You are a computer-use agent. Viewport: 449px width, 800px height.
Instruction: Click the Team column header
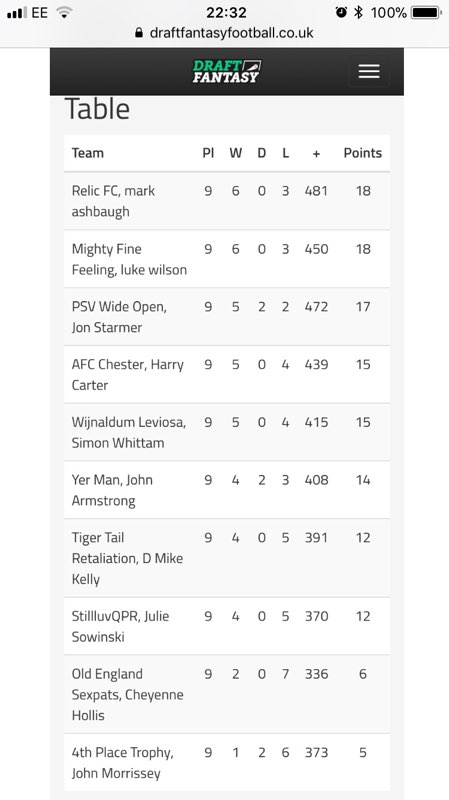coord(88,153)
